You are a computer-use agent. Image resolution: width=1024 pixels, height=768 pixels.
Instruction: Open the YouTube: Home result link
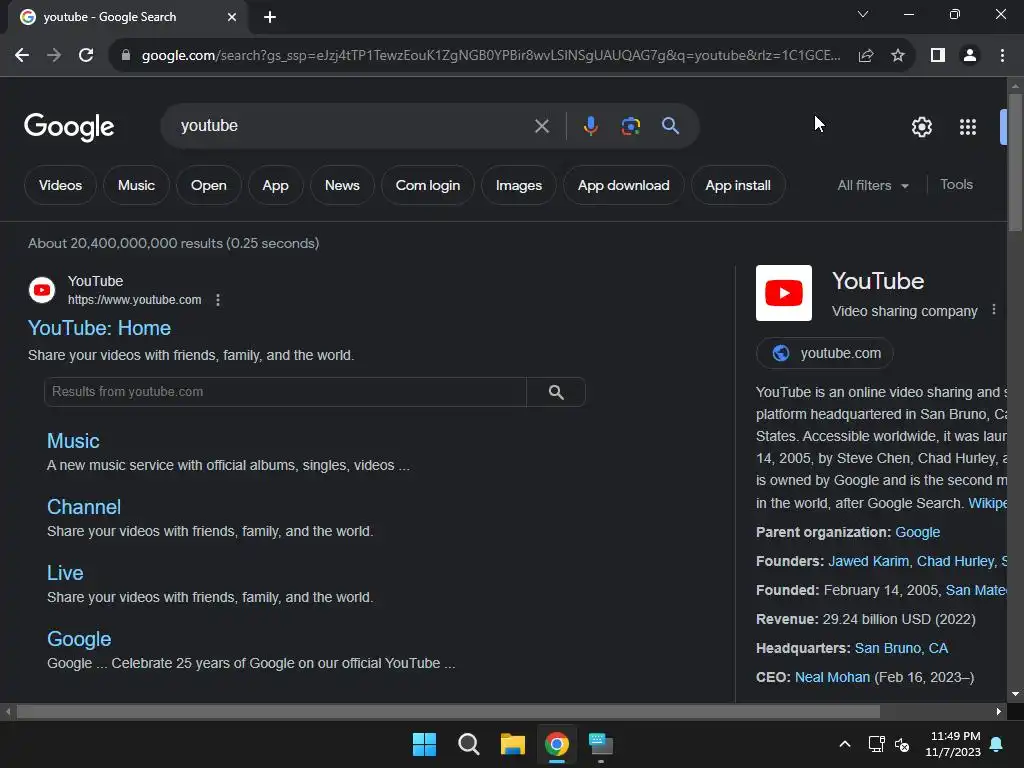[99, 328]
